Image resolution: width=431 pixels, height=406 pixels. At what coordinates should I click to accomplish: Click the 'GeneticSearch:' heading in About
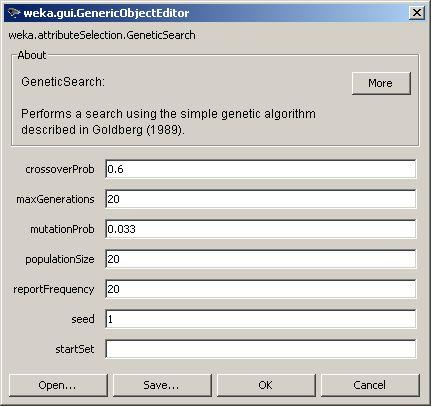[63, 82]
